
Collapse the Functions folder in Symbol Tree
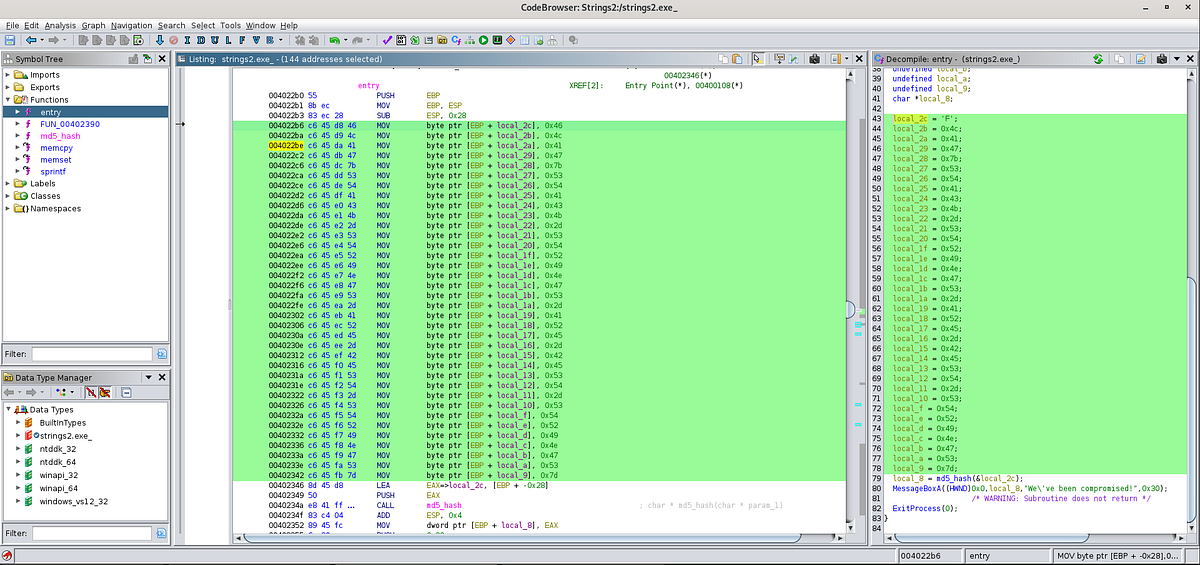click(9, 100)
